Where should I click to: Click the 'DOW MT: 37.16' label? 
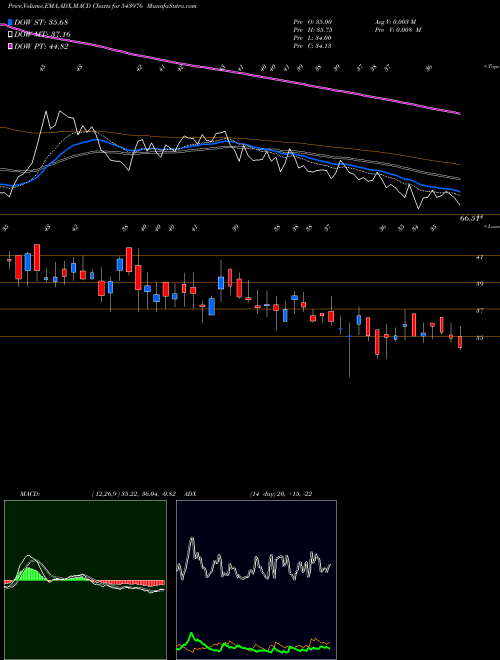tap(42, 34)
